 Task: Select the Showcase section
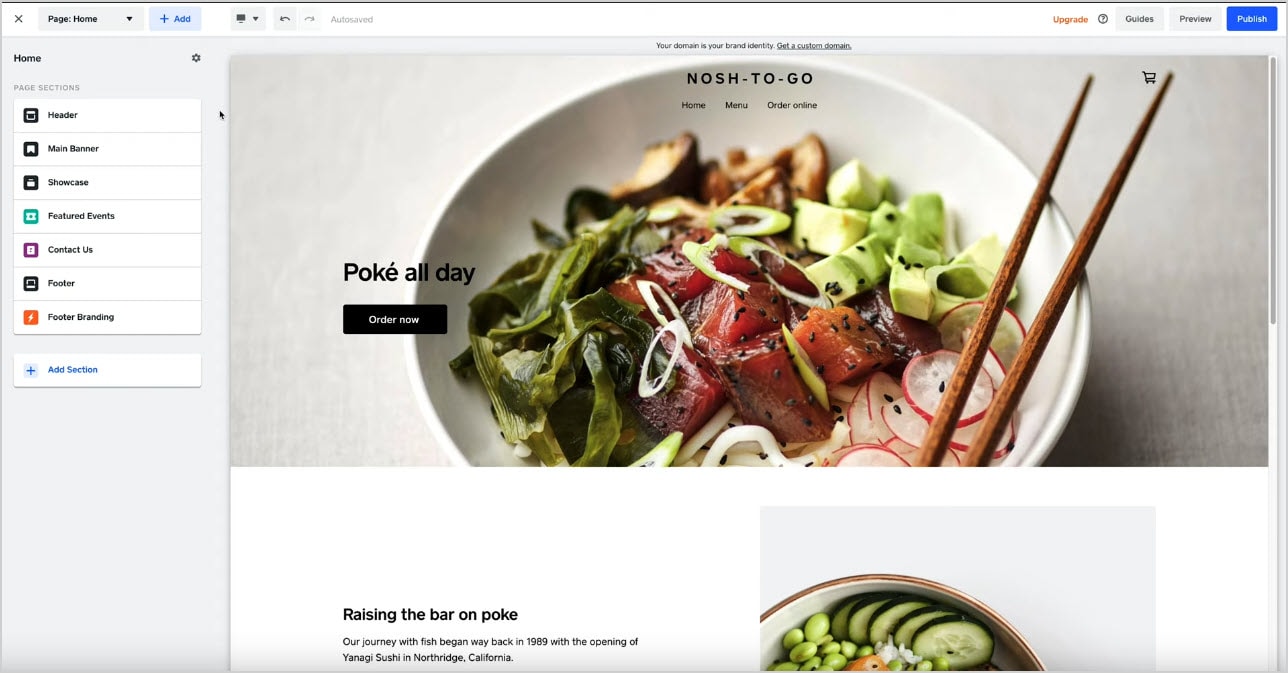click(x=107, y=183)
